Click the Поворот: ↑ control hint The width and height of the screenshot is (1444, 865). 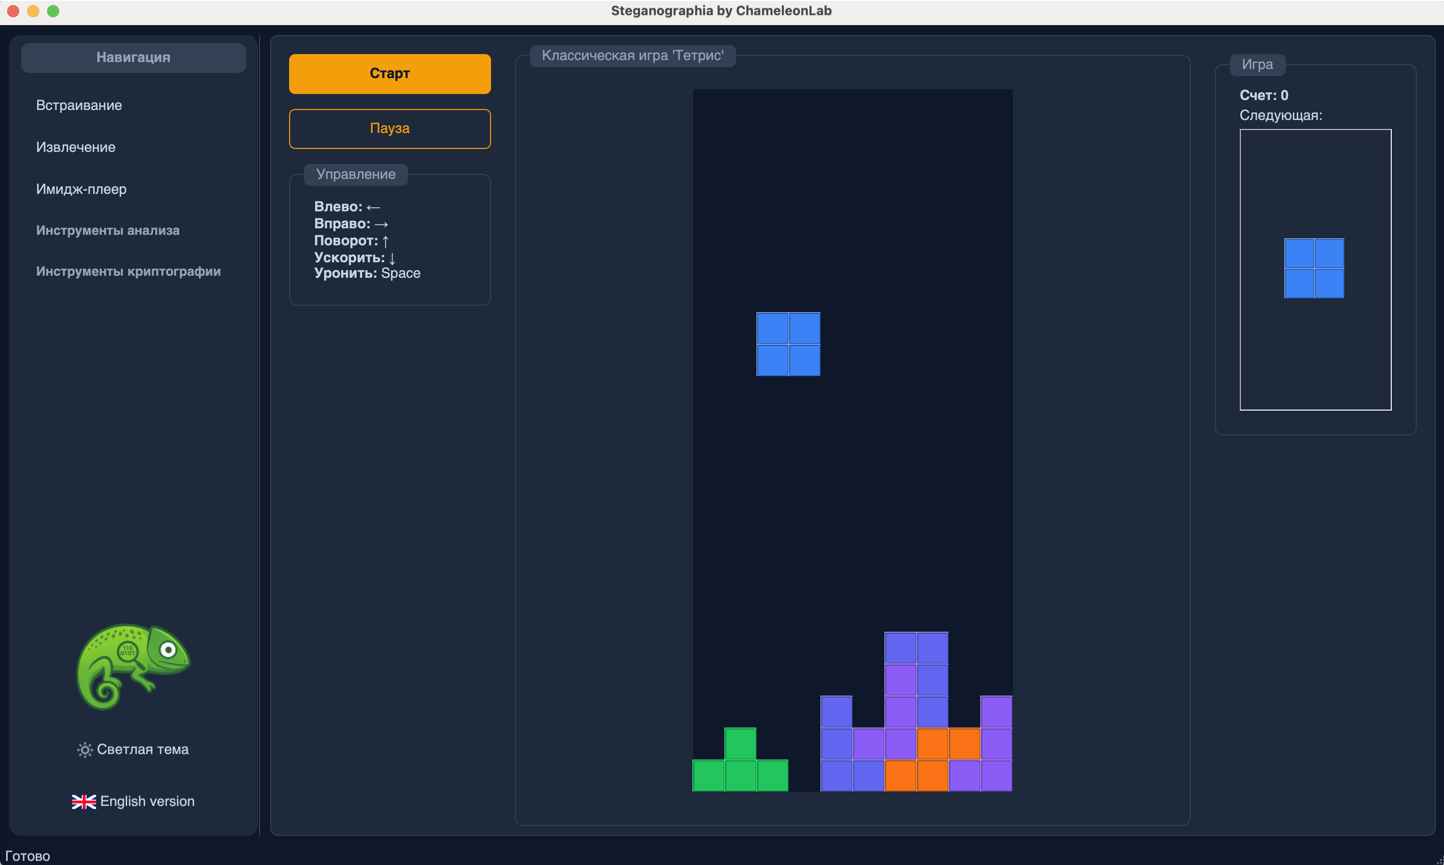(352, 240)
